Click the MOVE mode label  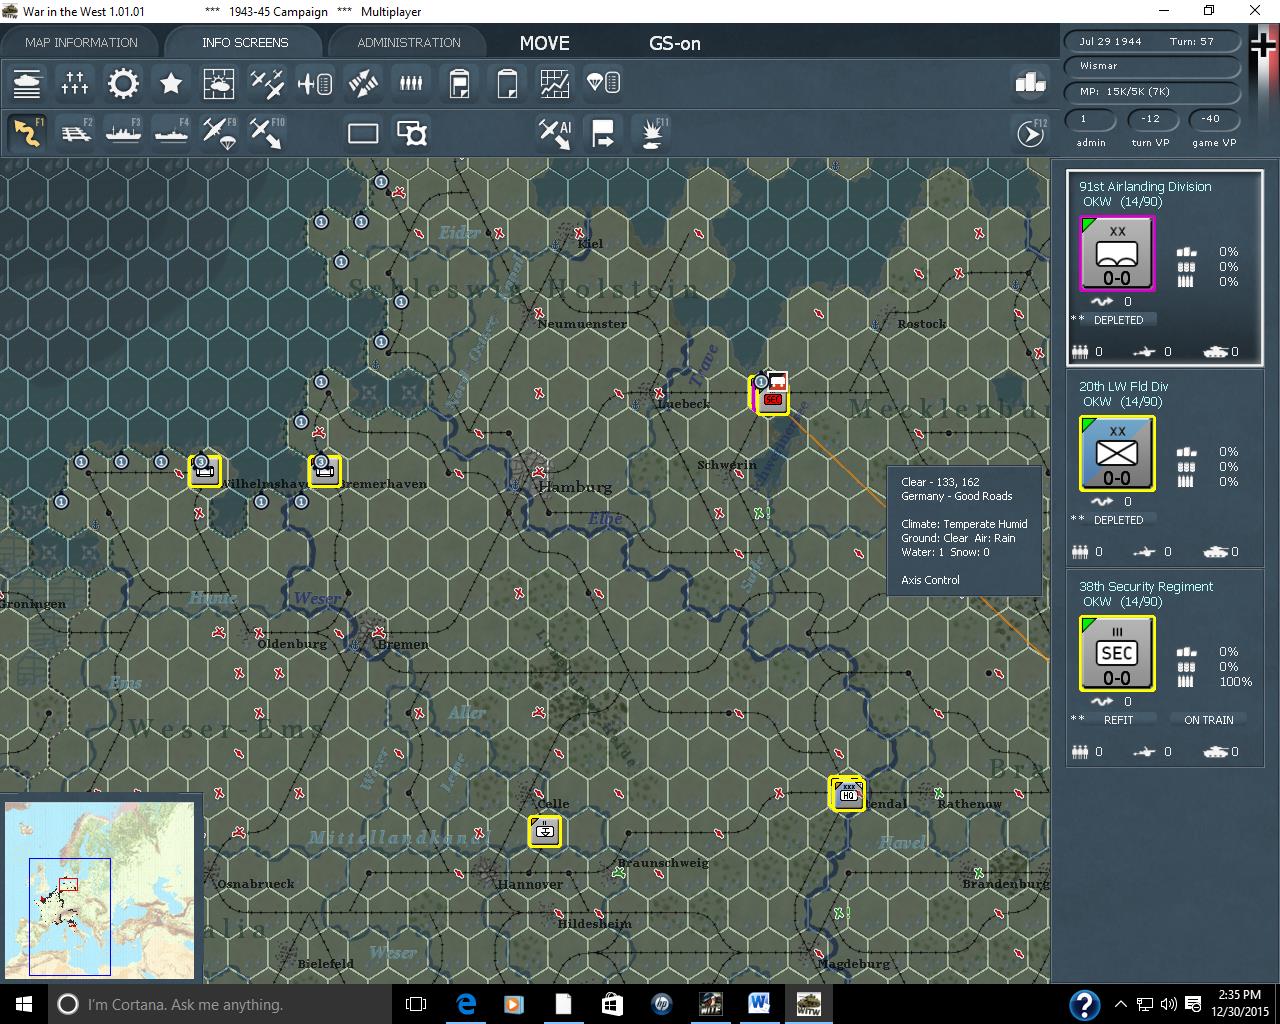tap(545, 43)
